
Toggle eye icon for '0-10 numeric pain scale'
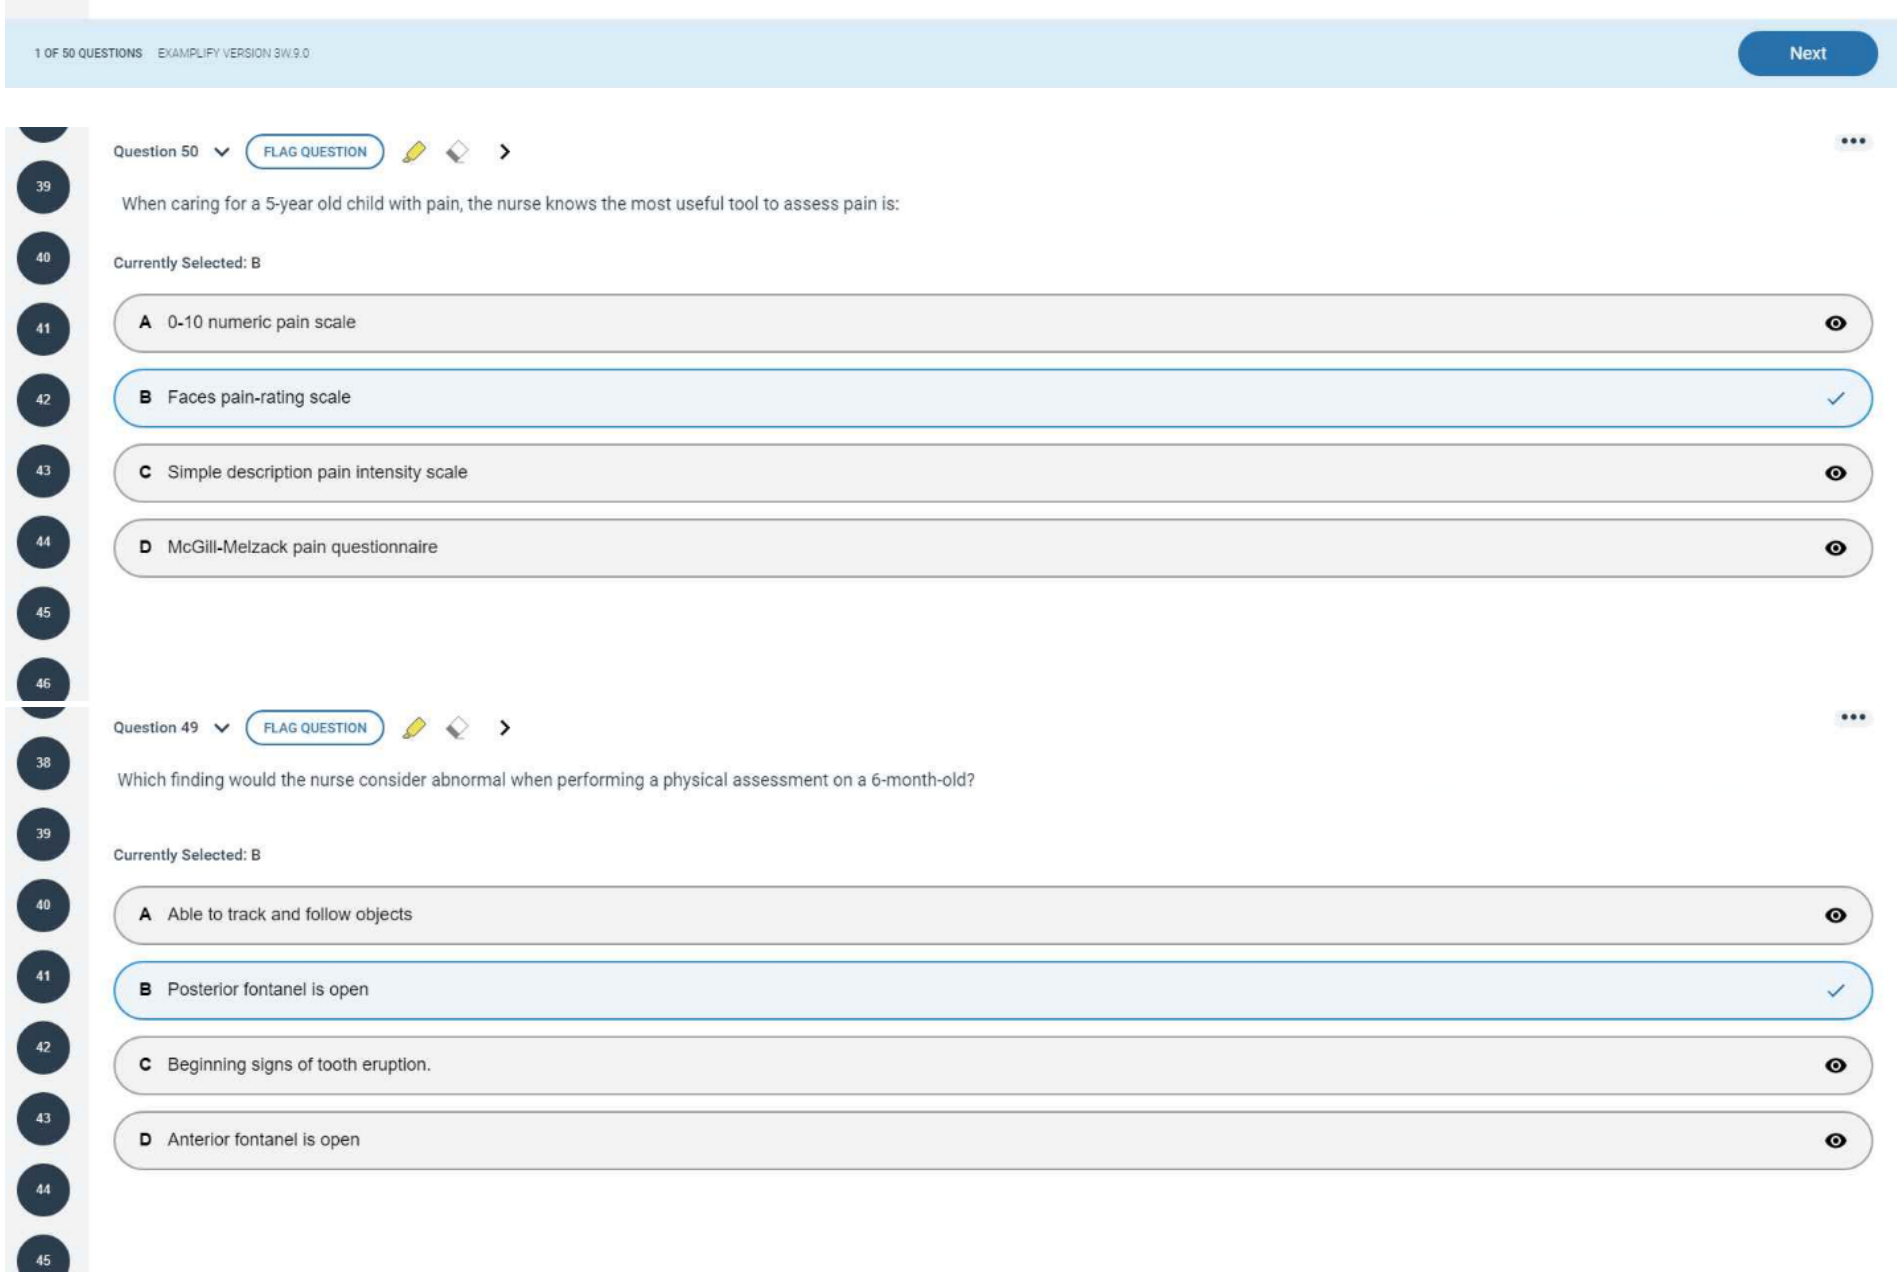coord(1835,323)
